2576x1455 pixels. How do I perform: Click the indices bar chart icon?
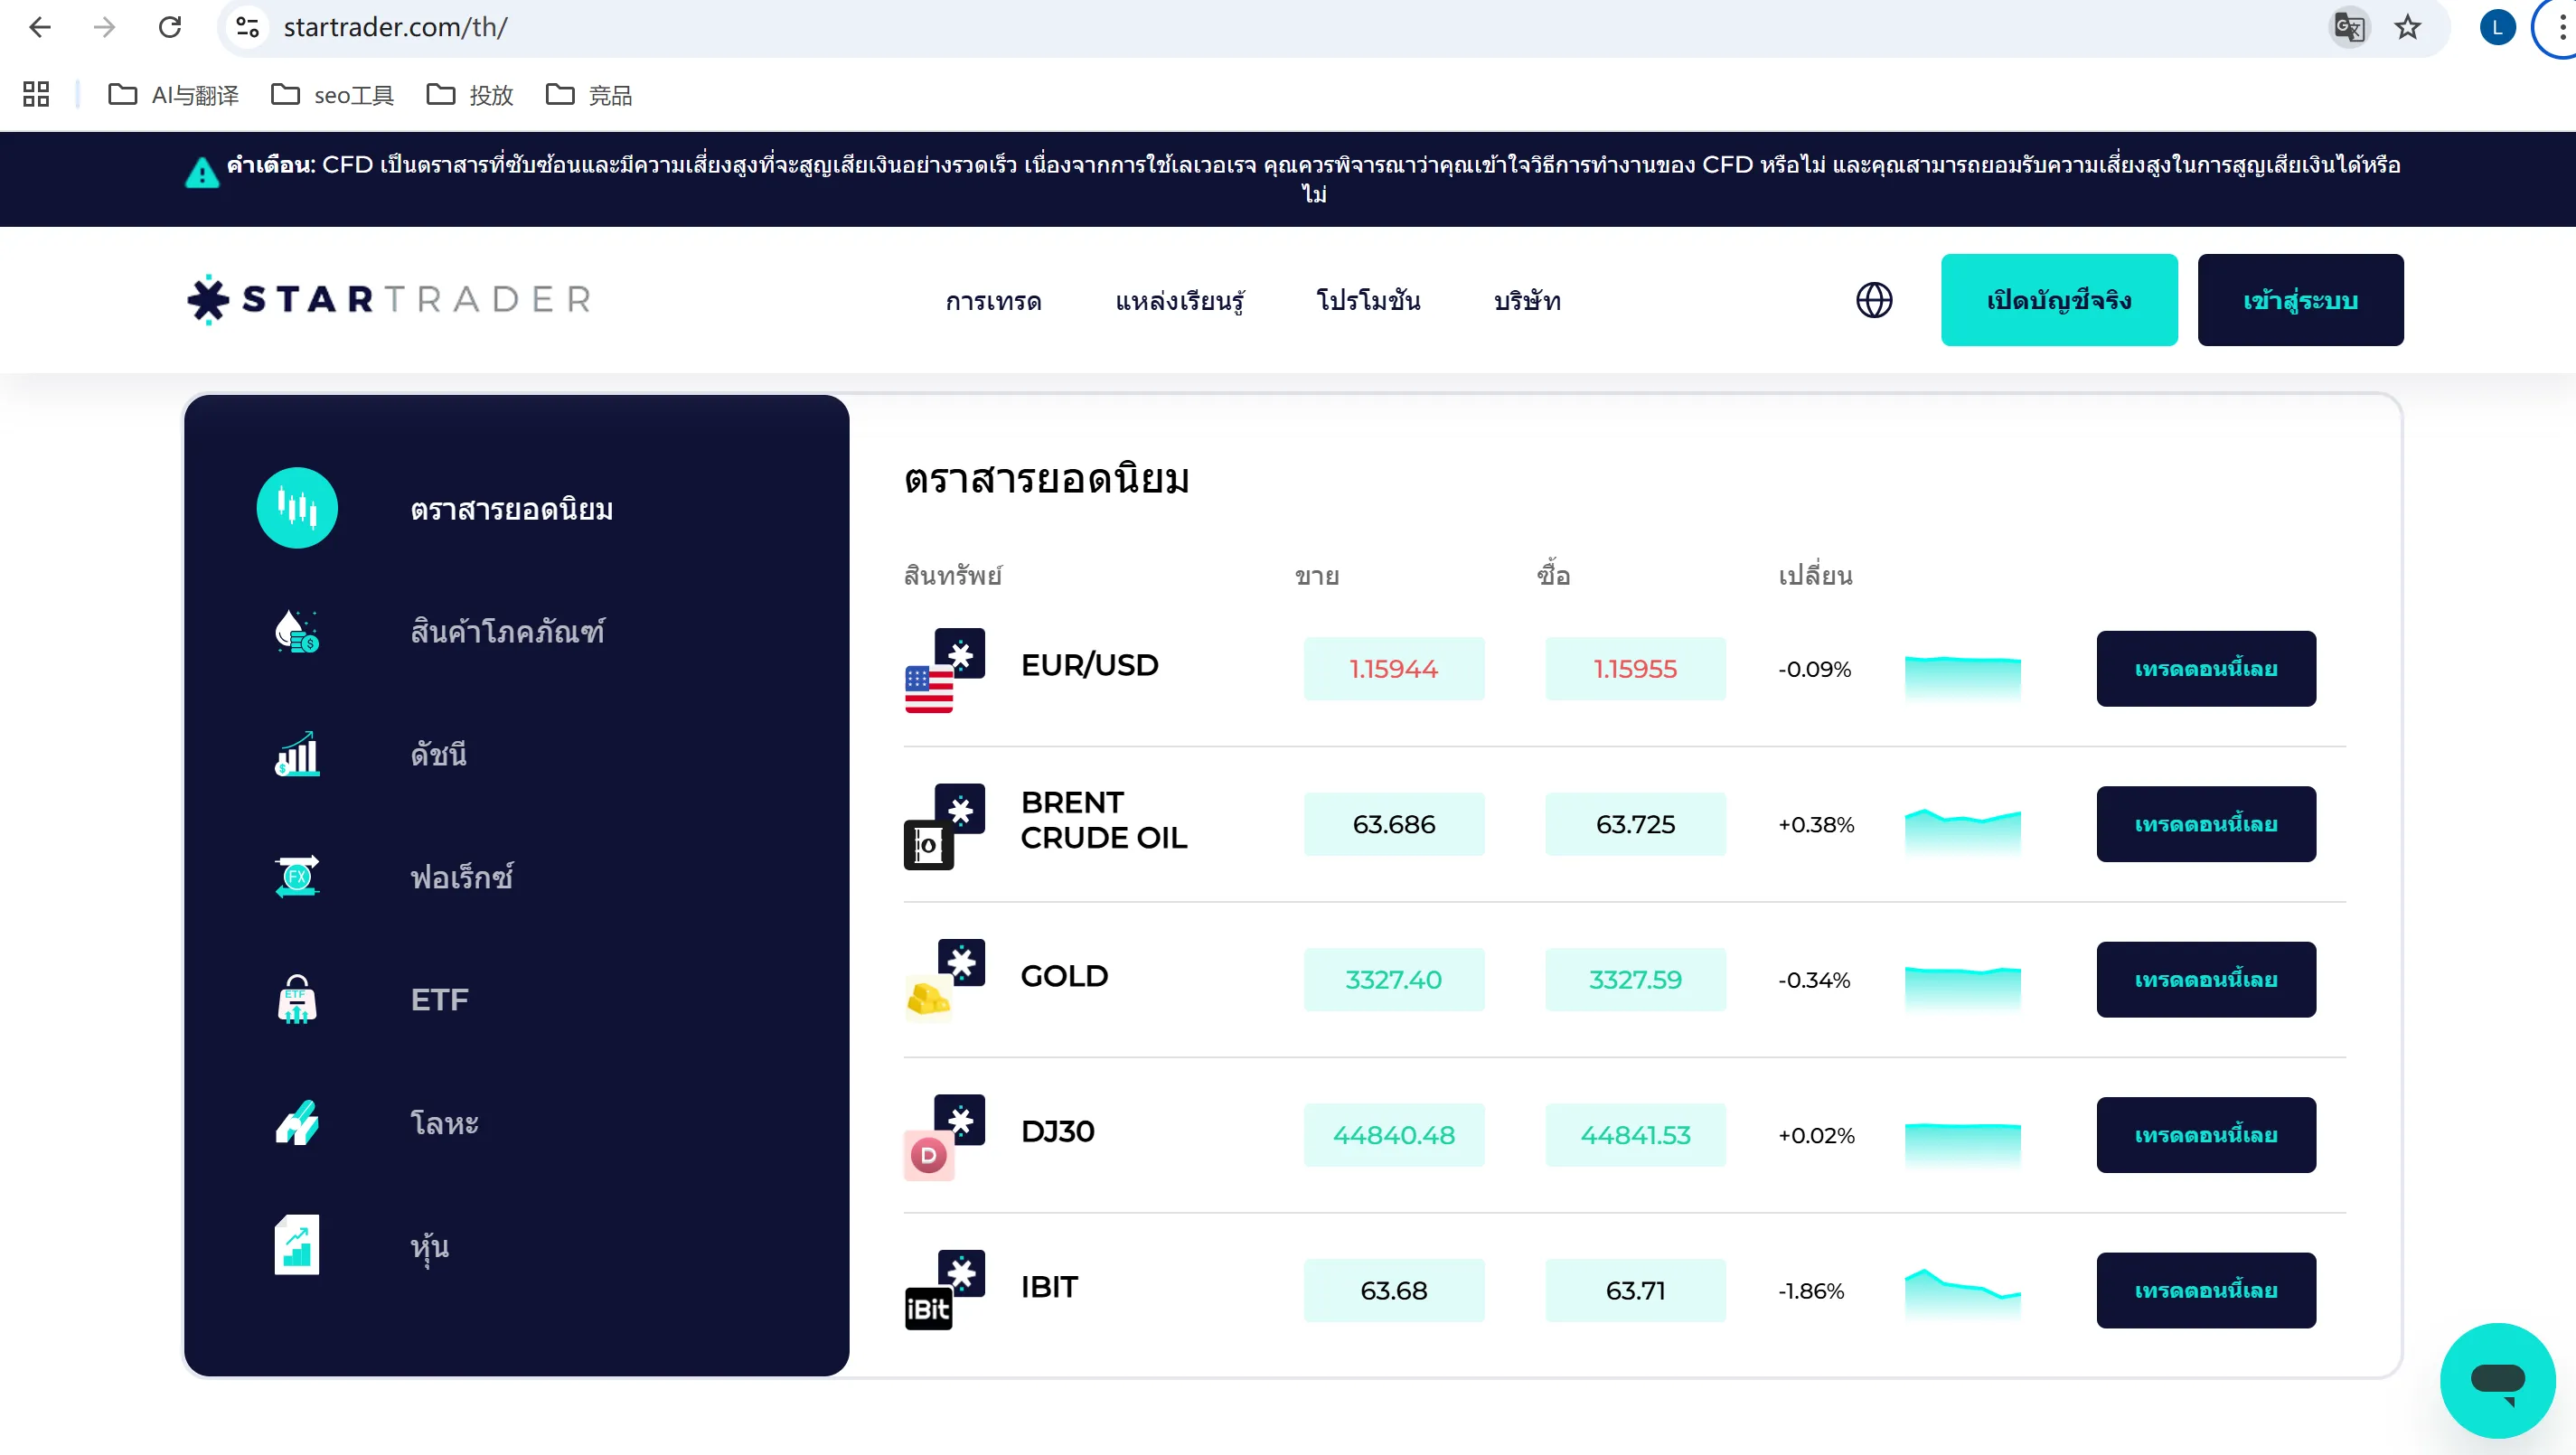coord(297,754)
